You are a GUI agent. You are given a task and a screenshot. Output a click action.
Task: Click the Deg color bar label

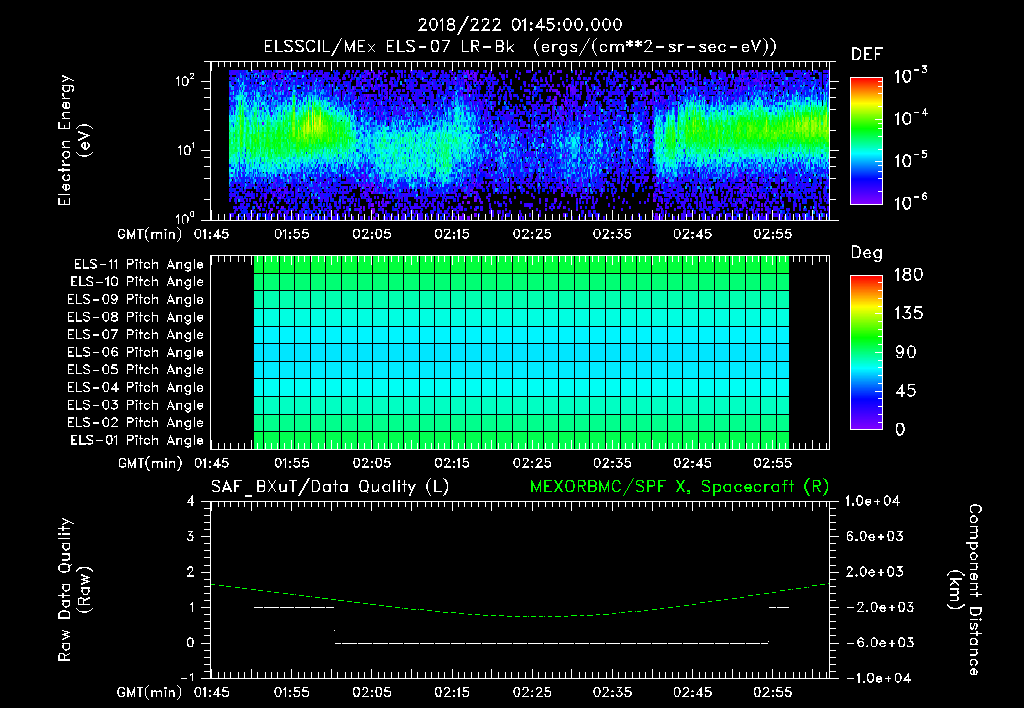(867, 253)
